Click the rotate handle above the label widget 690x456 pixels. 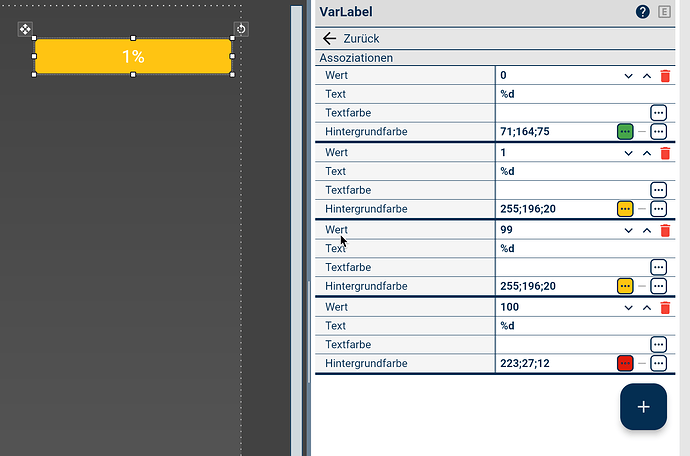pos(240,29)
